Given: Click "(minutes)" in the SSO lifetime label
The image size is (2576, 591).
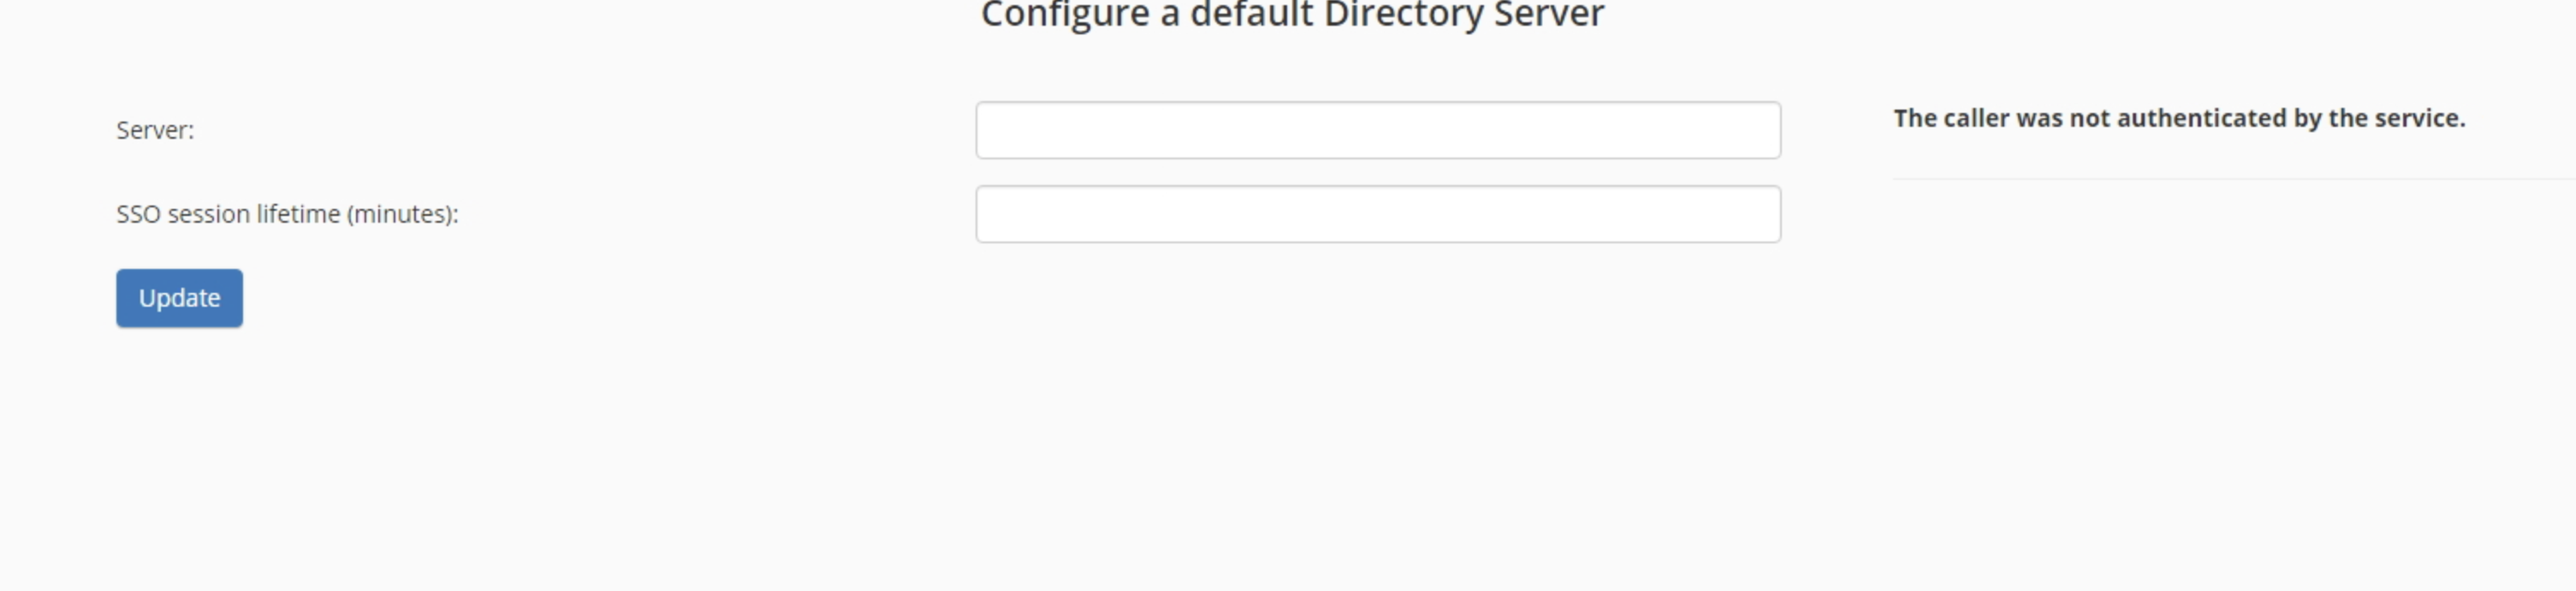Looking at the screenshot, I should [x=402, y=214].
